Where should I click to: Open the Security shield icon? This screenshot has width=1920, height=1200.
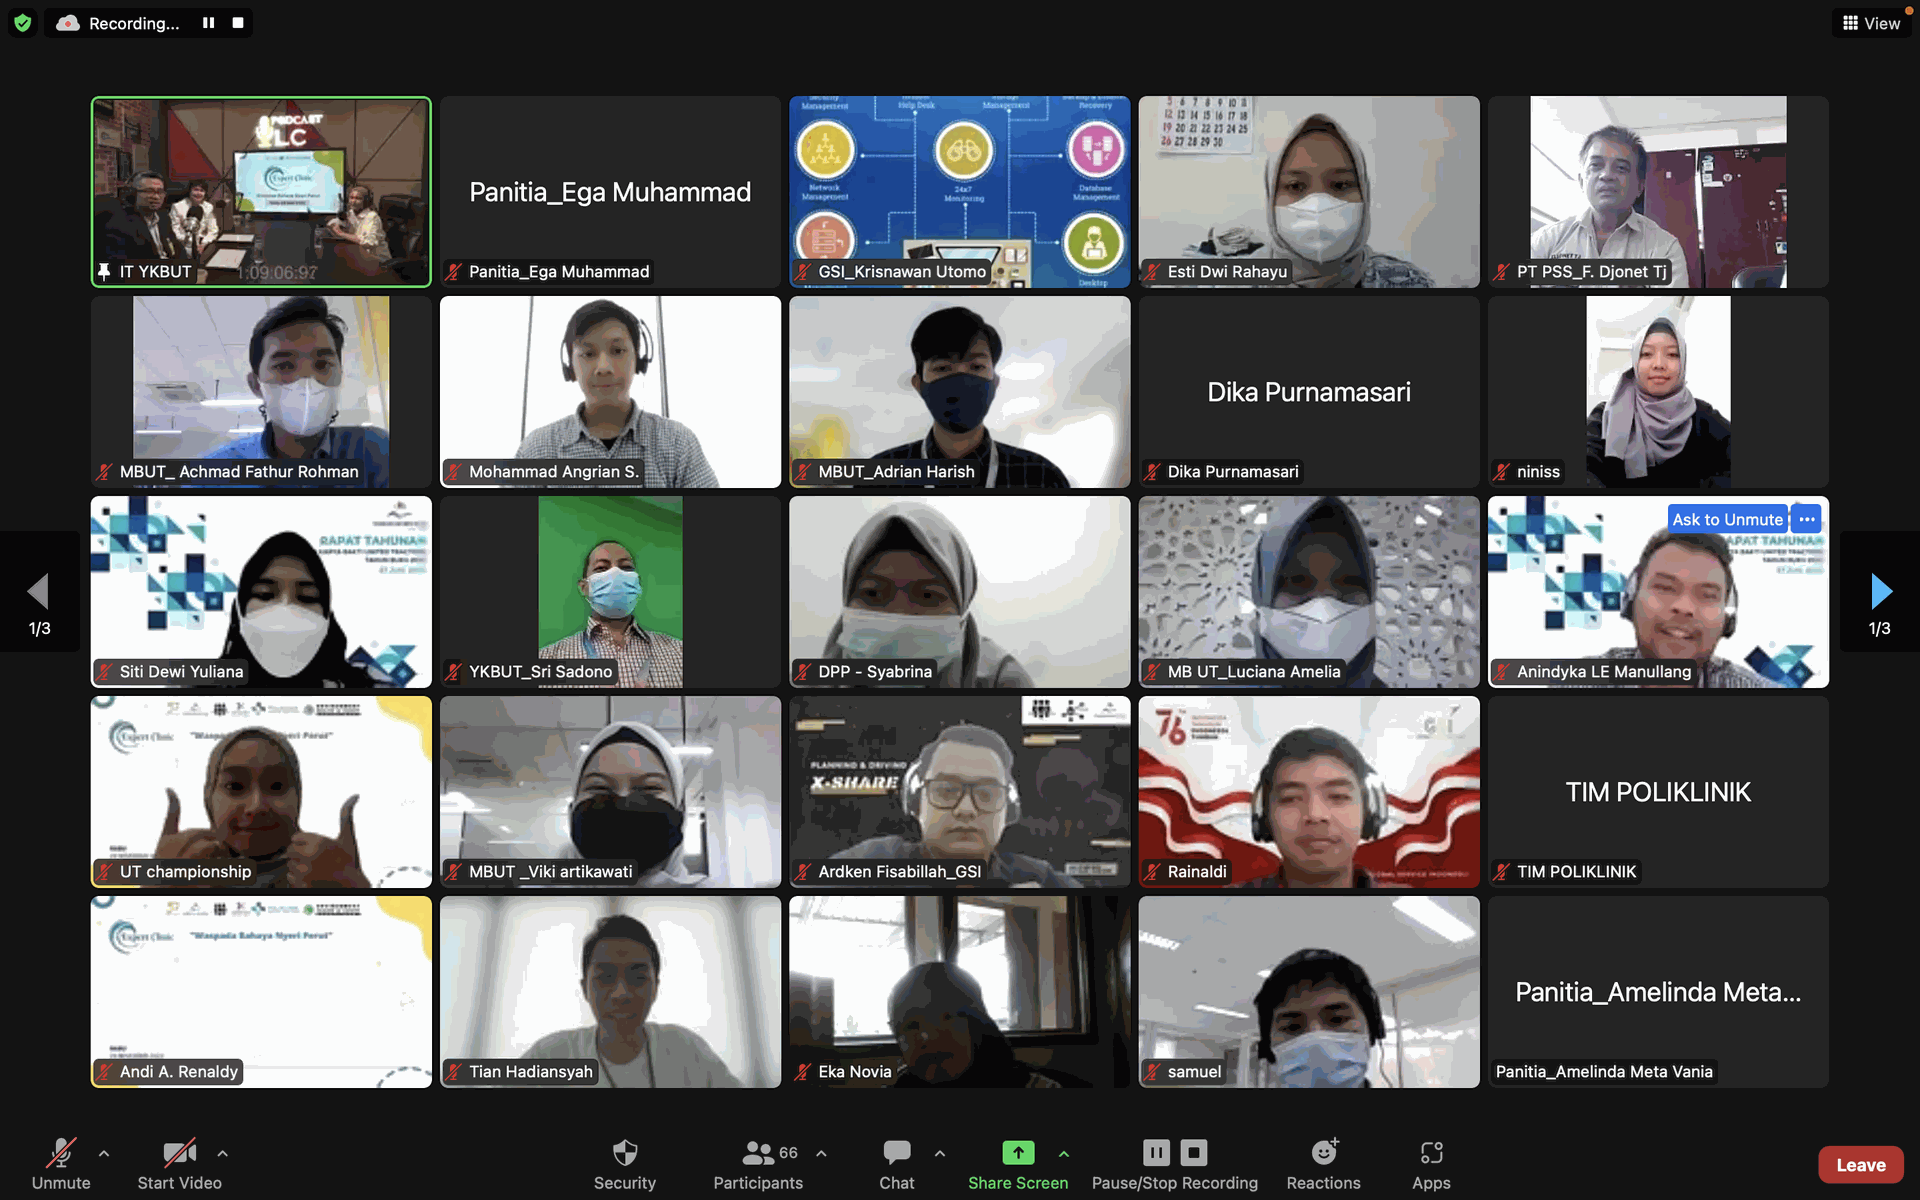(x=624, y=1153)
